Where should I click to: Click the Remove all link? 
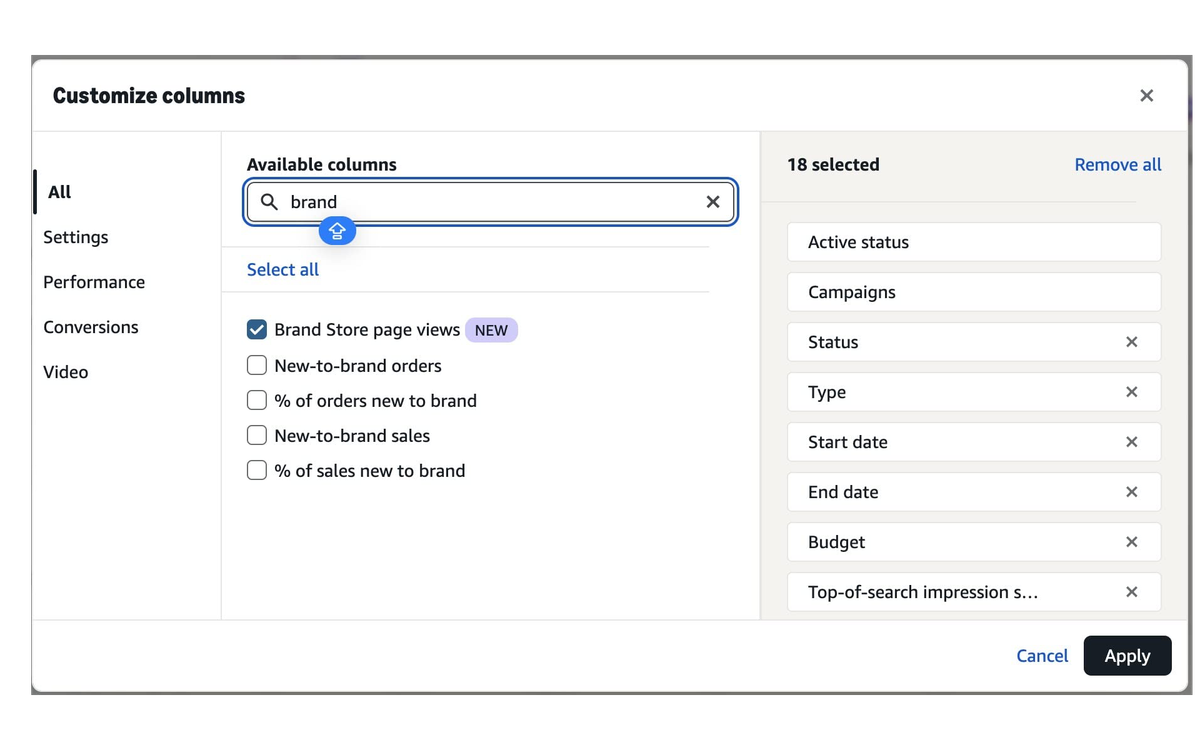[x=1117, y=165]
